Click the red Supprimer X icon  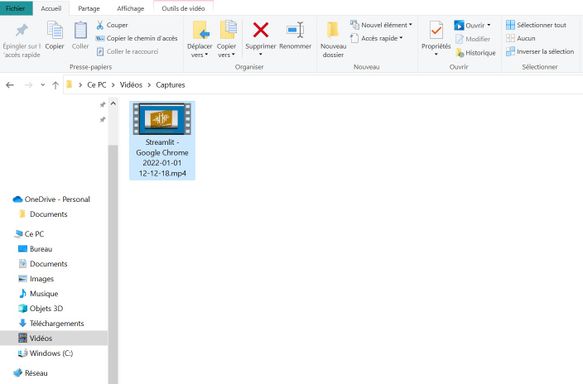tap(261, 30)
